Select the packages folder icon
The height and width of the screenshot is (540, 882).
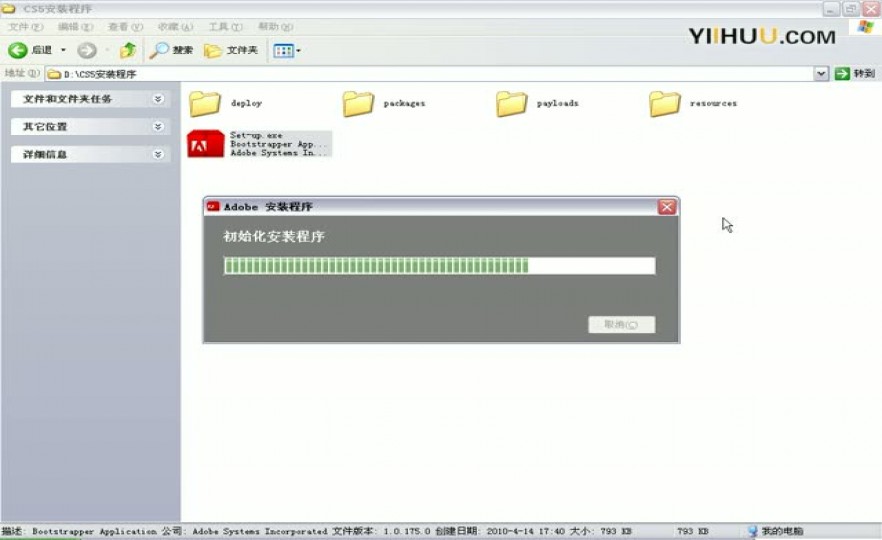tap(358, 104)
